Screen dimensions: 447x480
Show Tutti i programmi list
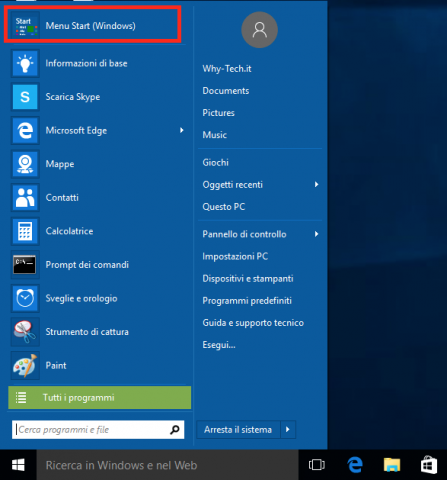[100, 398]
